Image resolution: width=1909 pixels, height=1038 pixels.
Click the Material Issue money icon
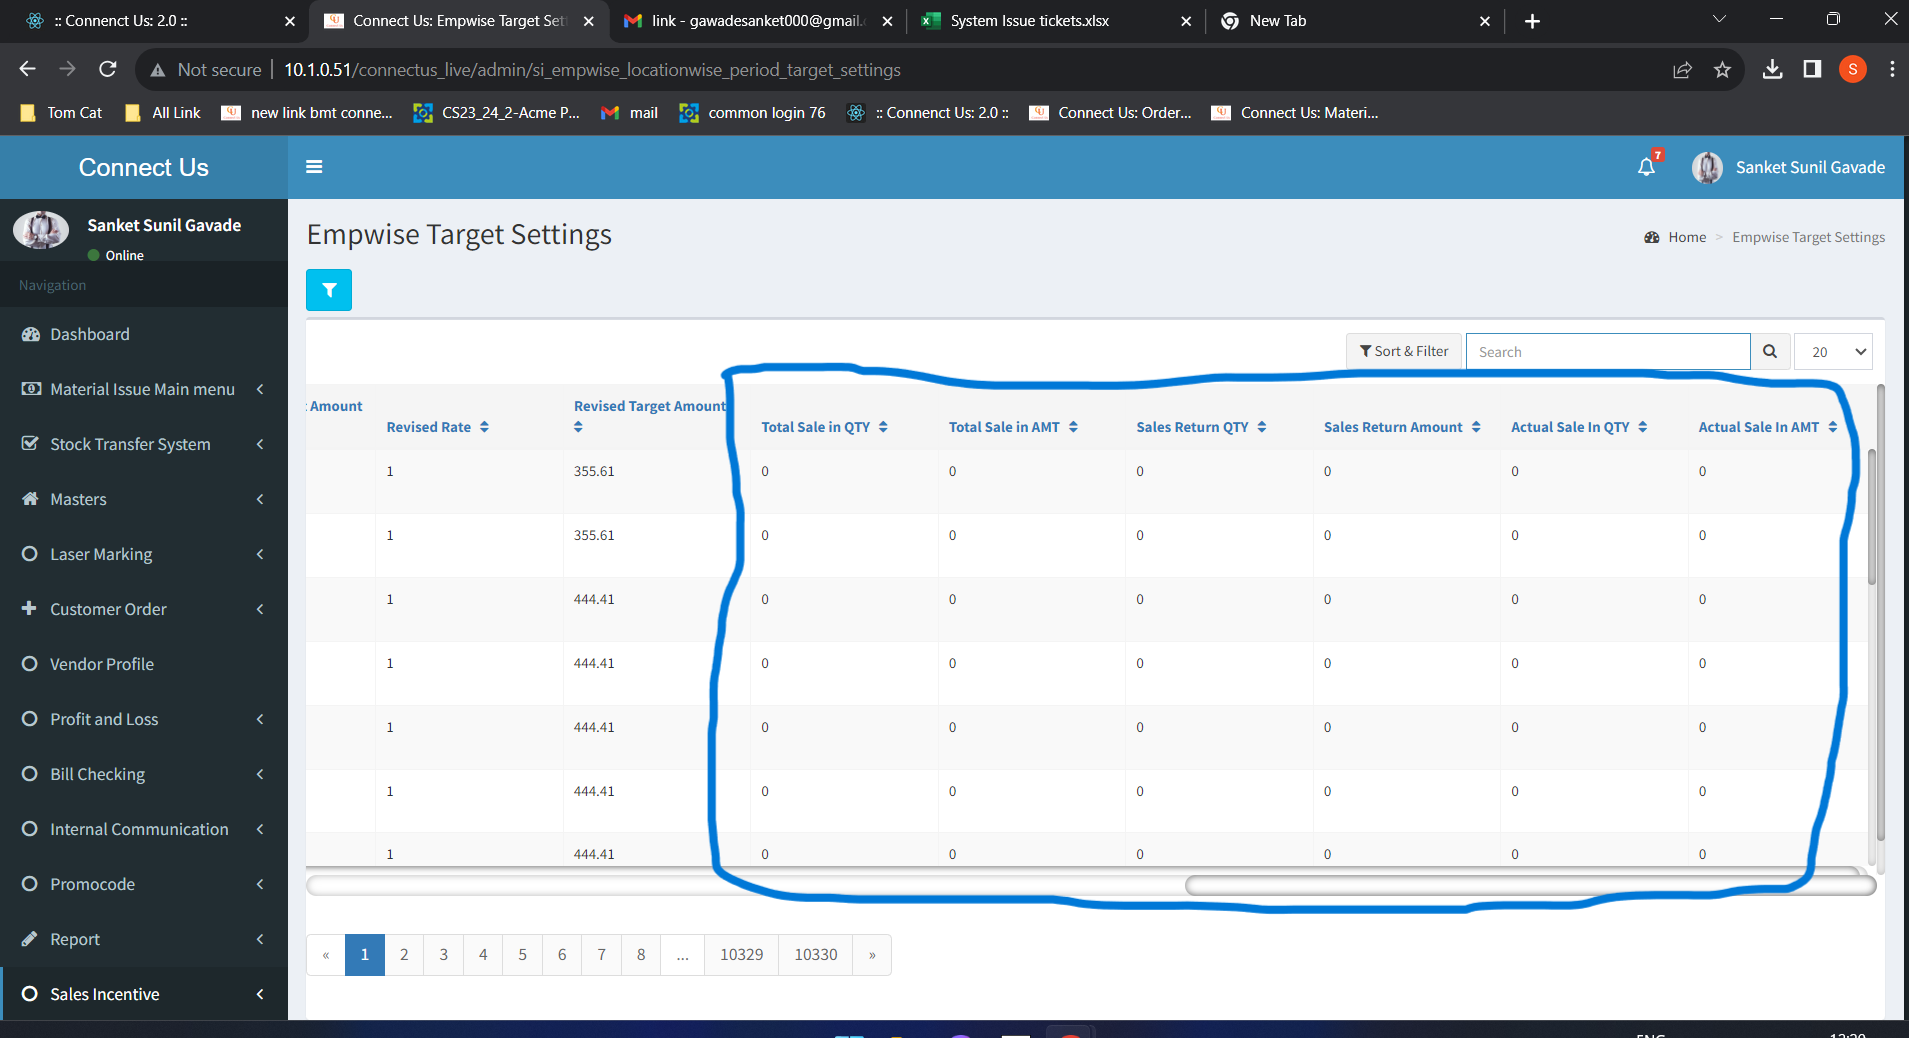[x=31, y=388]
